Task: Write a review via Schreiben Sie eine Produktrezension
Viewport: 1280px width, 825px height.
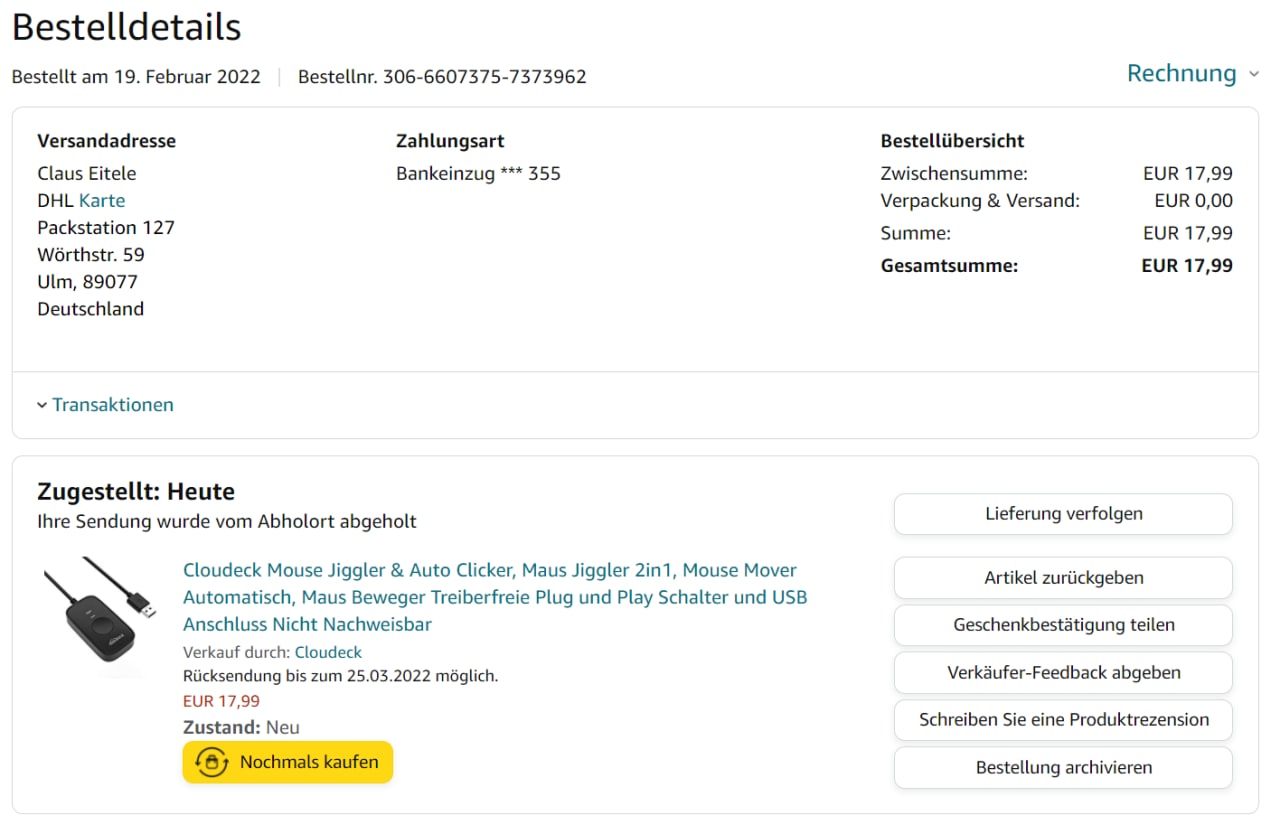Action: click(1063, 720)
